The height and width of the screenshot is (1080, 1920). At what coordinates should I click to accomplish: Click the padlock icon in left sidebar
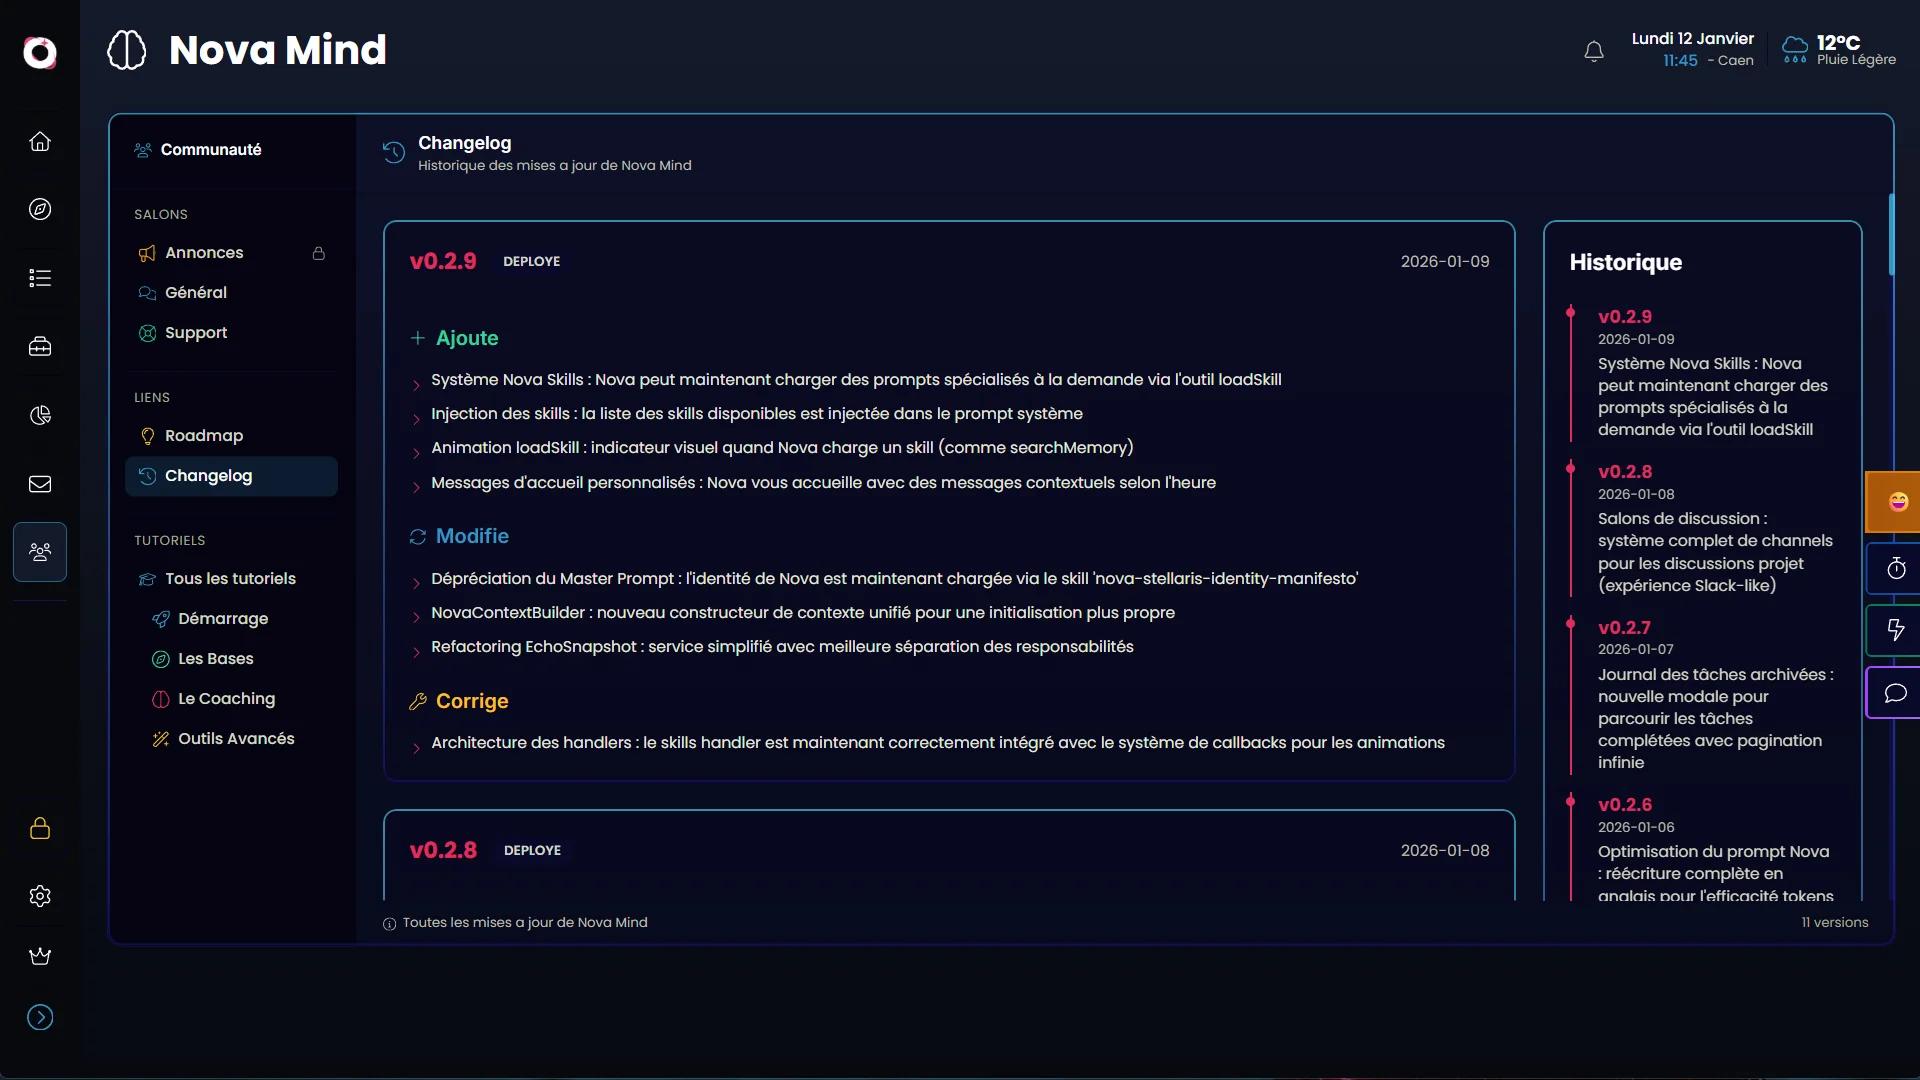pyautogui.click(x=40, y=828)
